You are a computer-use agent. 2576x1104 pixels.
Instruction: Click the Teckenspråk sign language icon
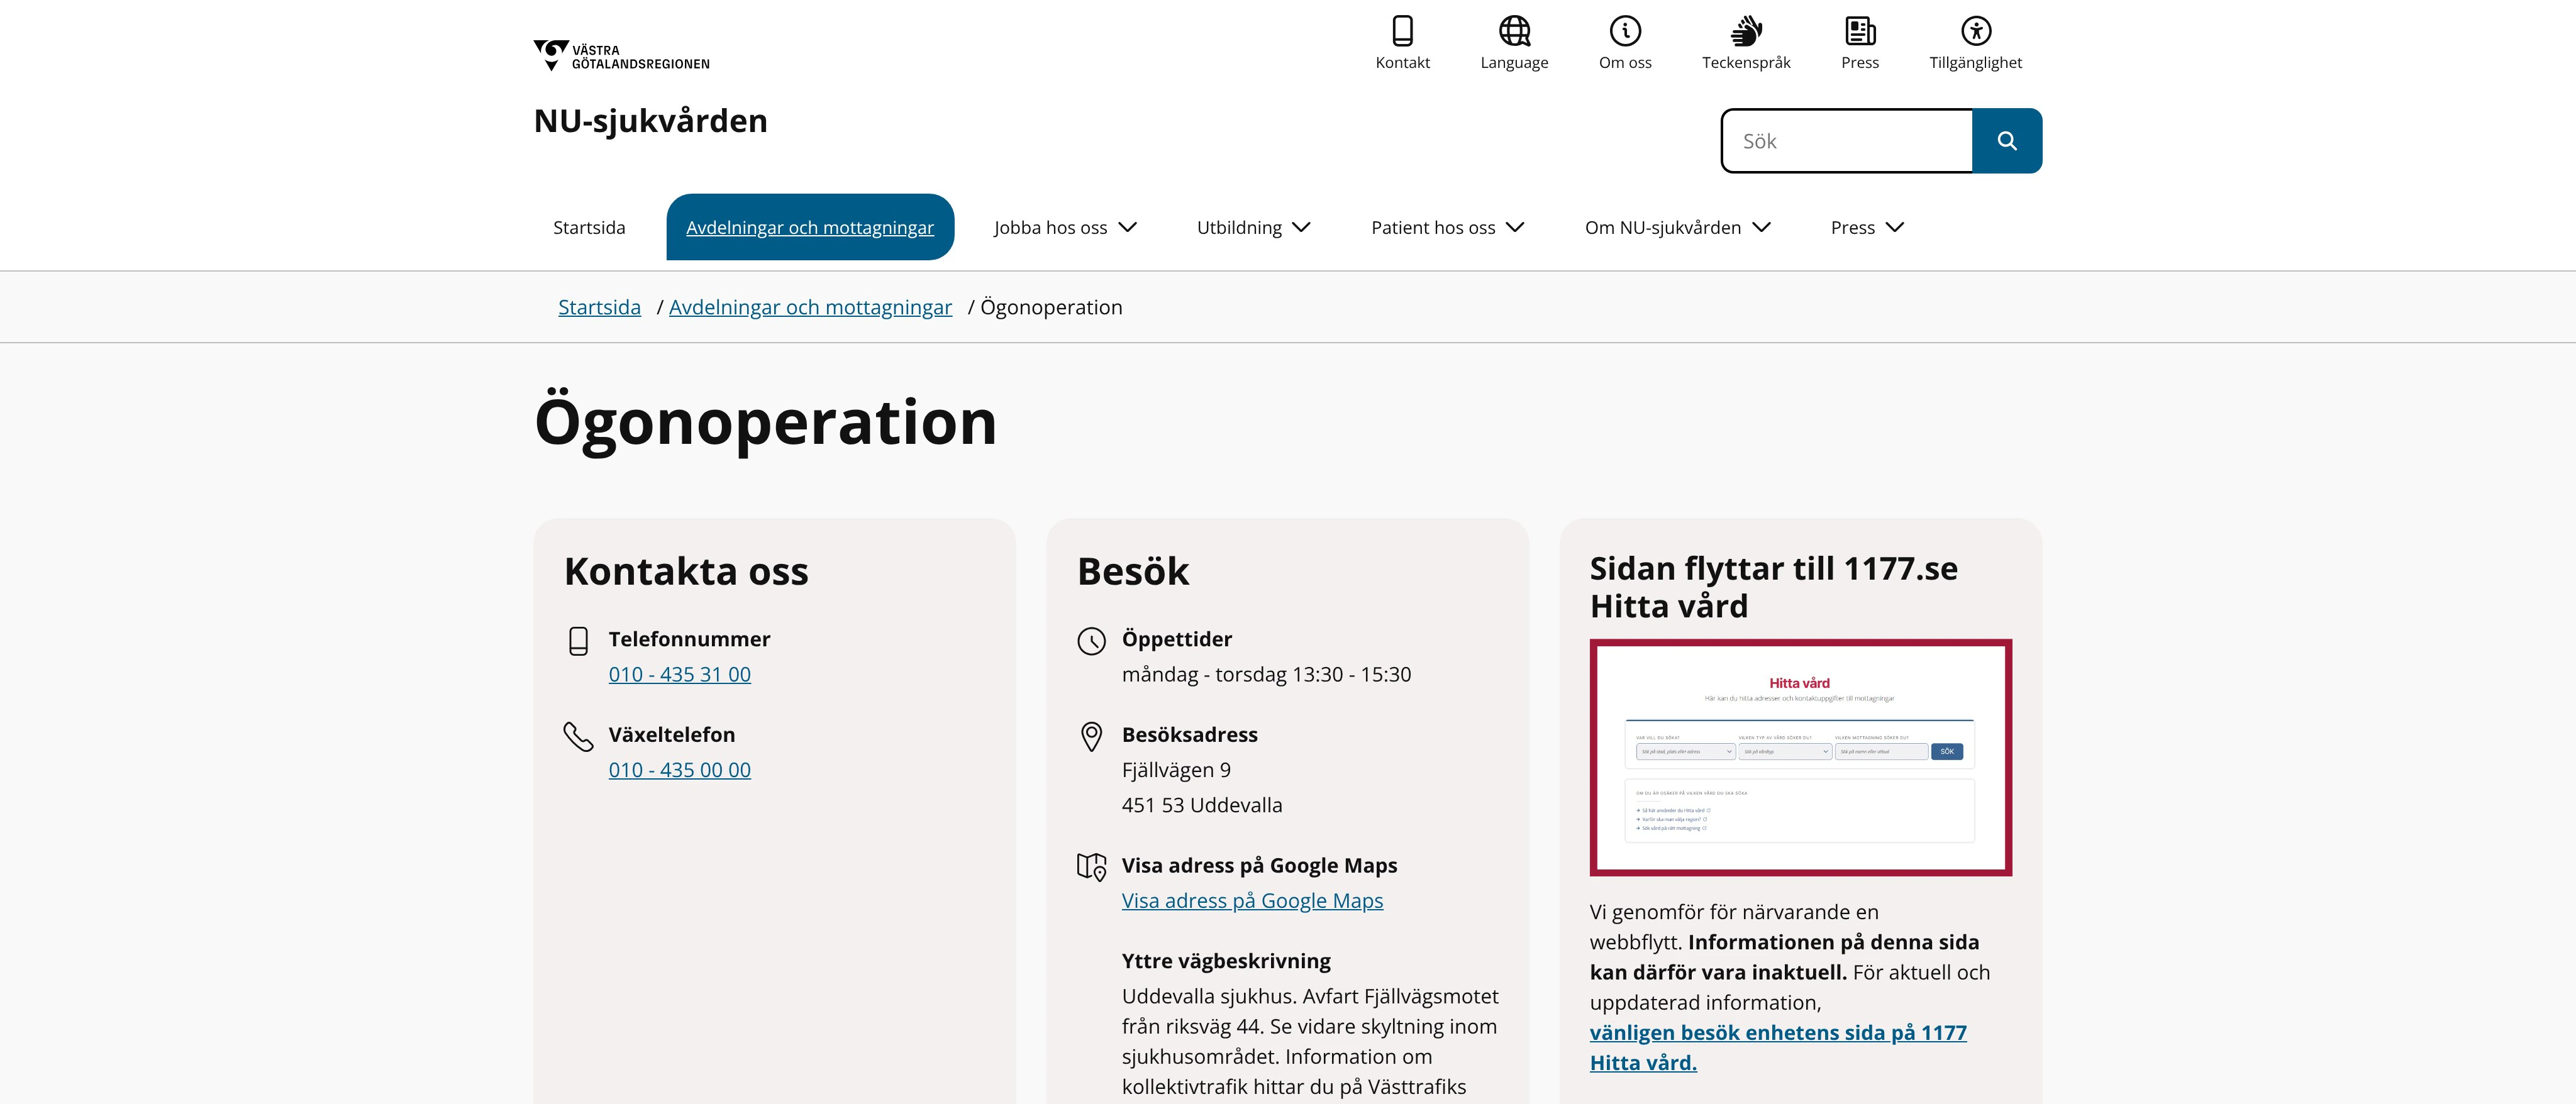pyautogui.click(x=1746, y=31)
